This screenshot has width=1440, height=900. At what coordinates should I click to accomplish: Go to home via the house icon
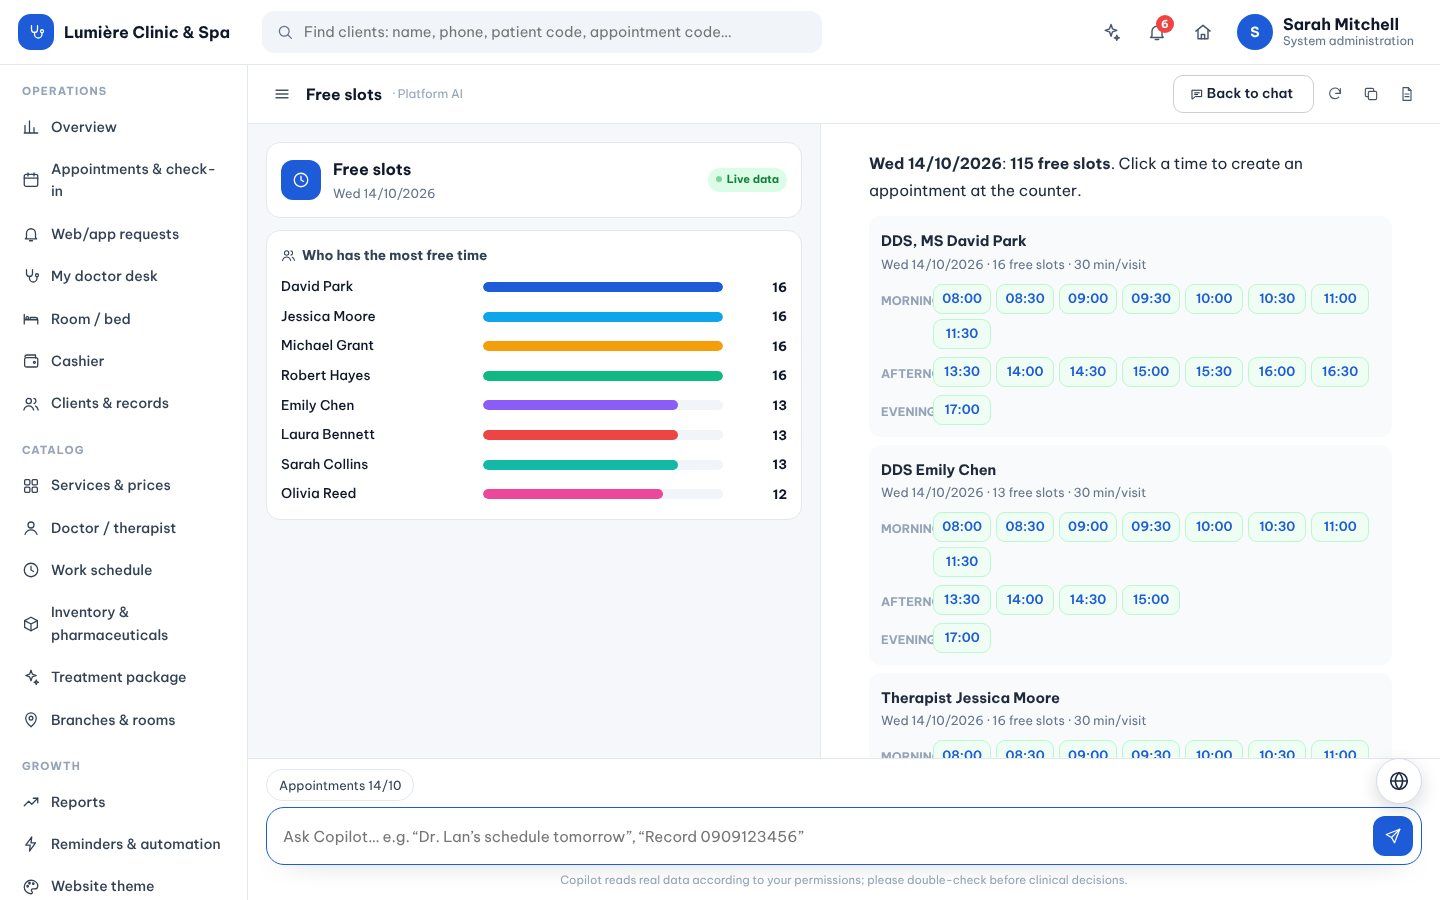(1203, 32)
